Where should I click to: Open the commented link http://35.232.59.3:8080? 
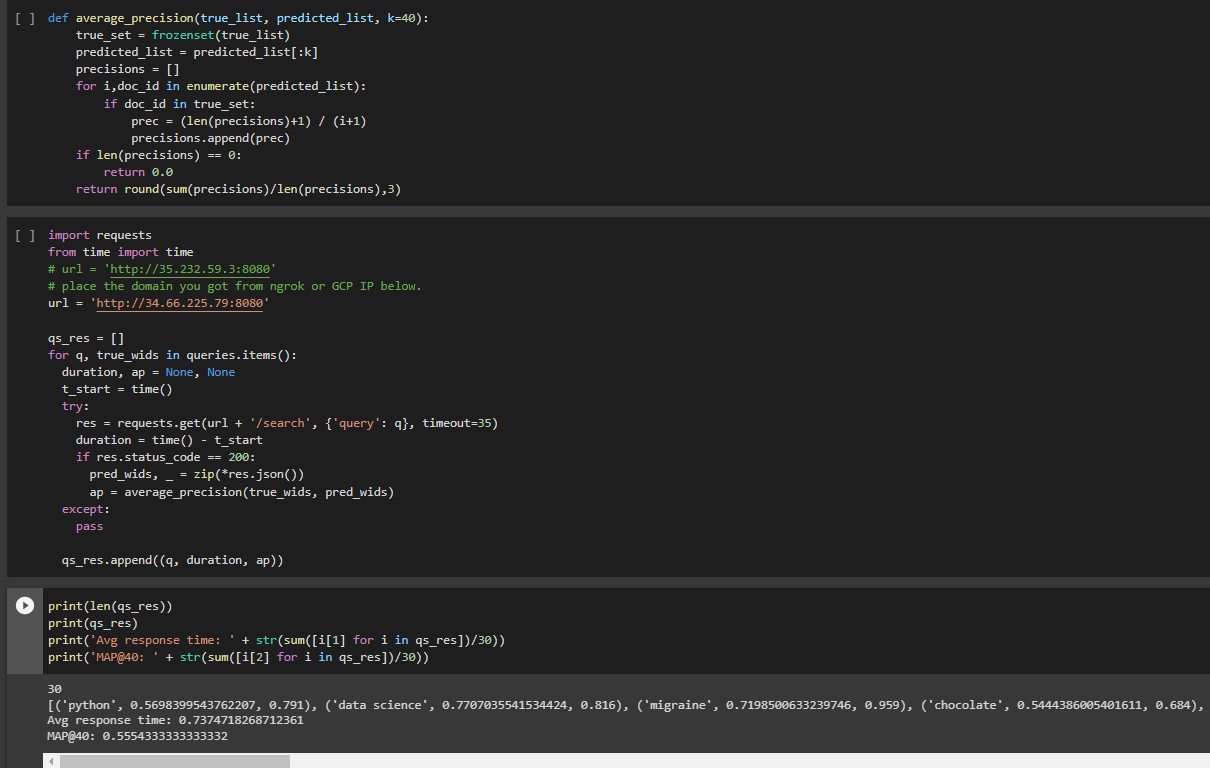tap(190, 268)
